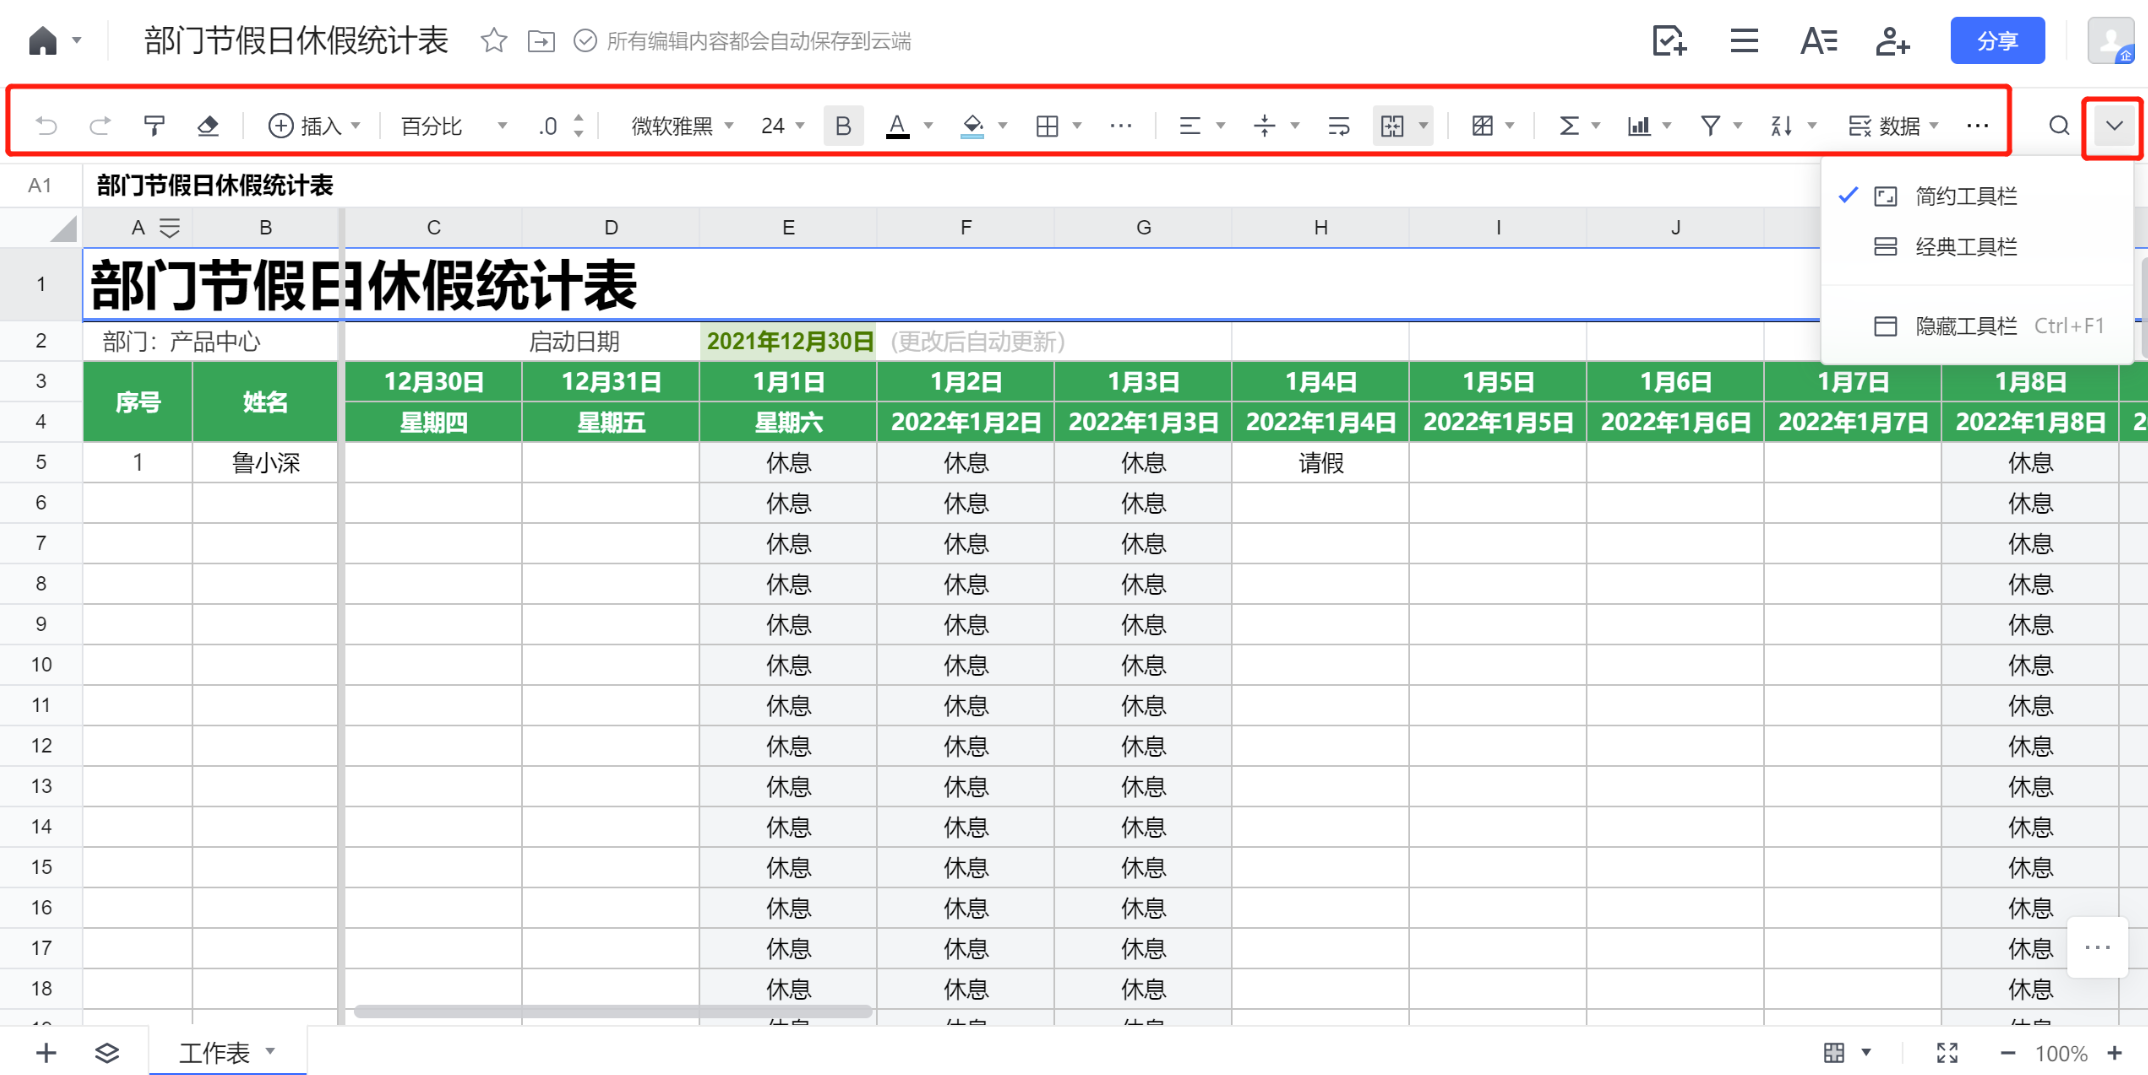Open the sum formula icon
The width and height of the screenshot is (2148, 1075).
[x=1568, y=126]
